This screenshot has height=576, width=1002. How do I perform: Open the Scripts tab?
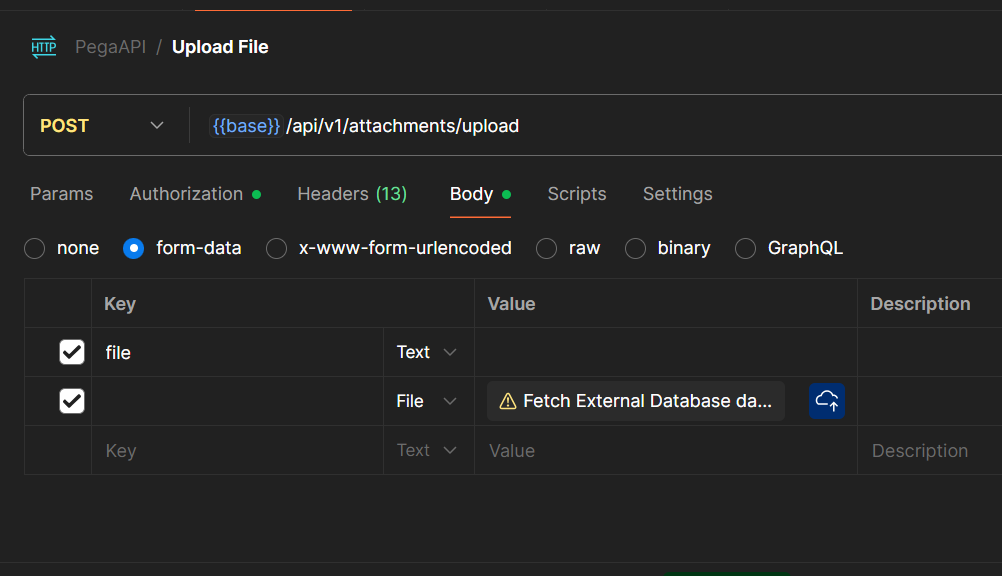coord(577,194)
